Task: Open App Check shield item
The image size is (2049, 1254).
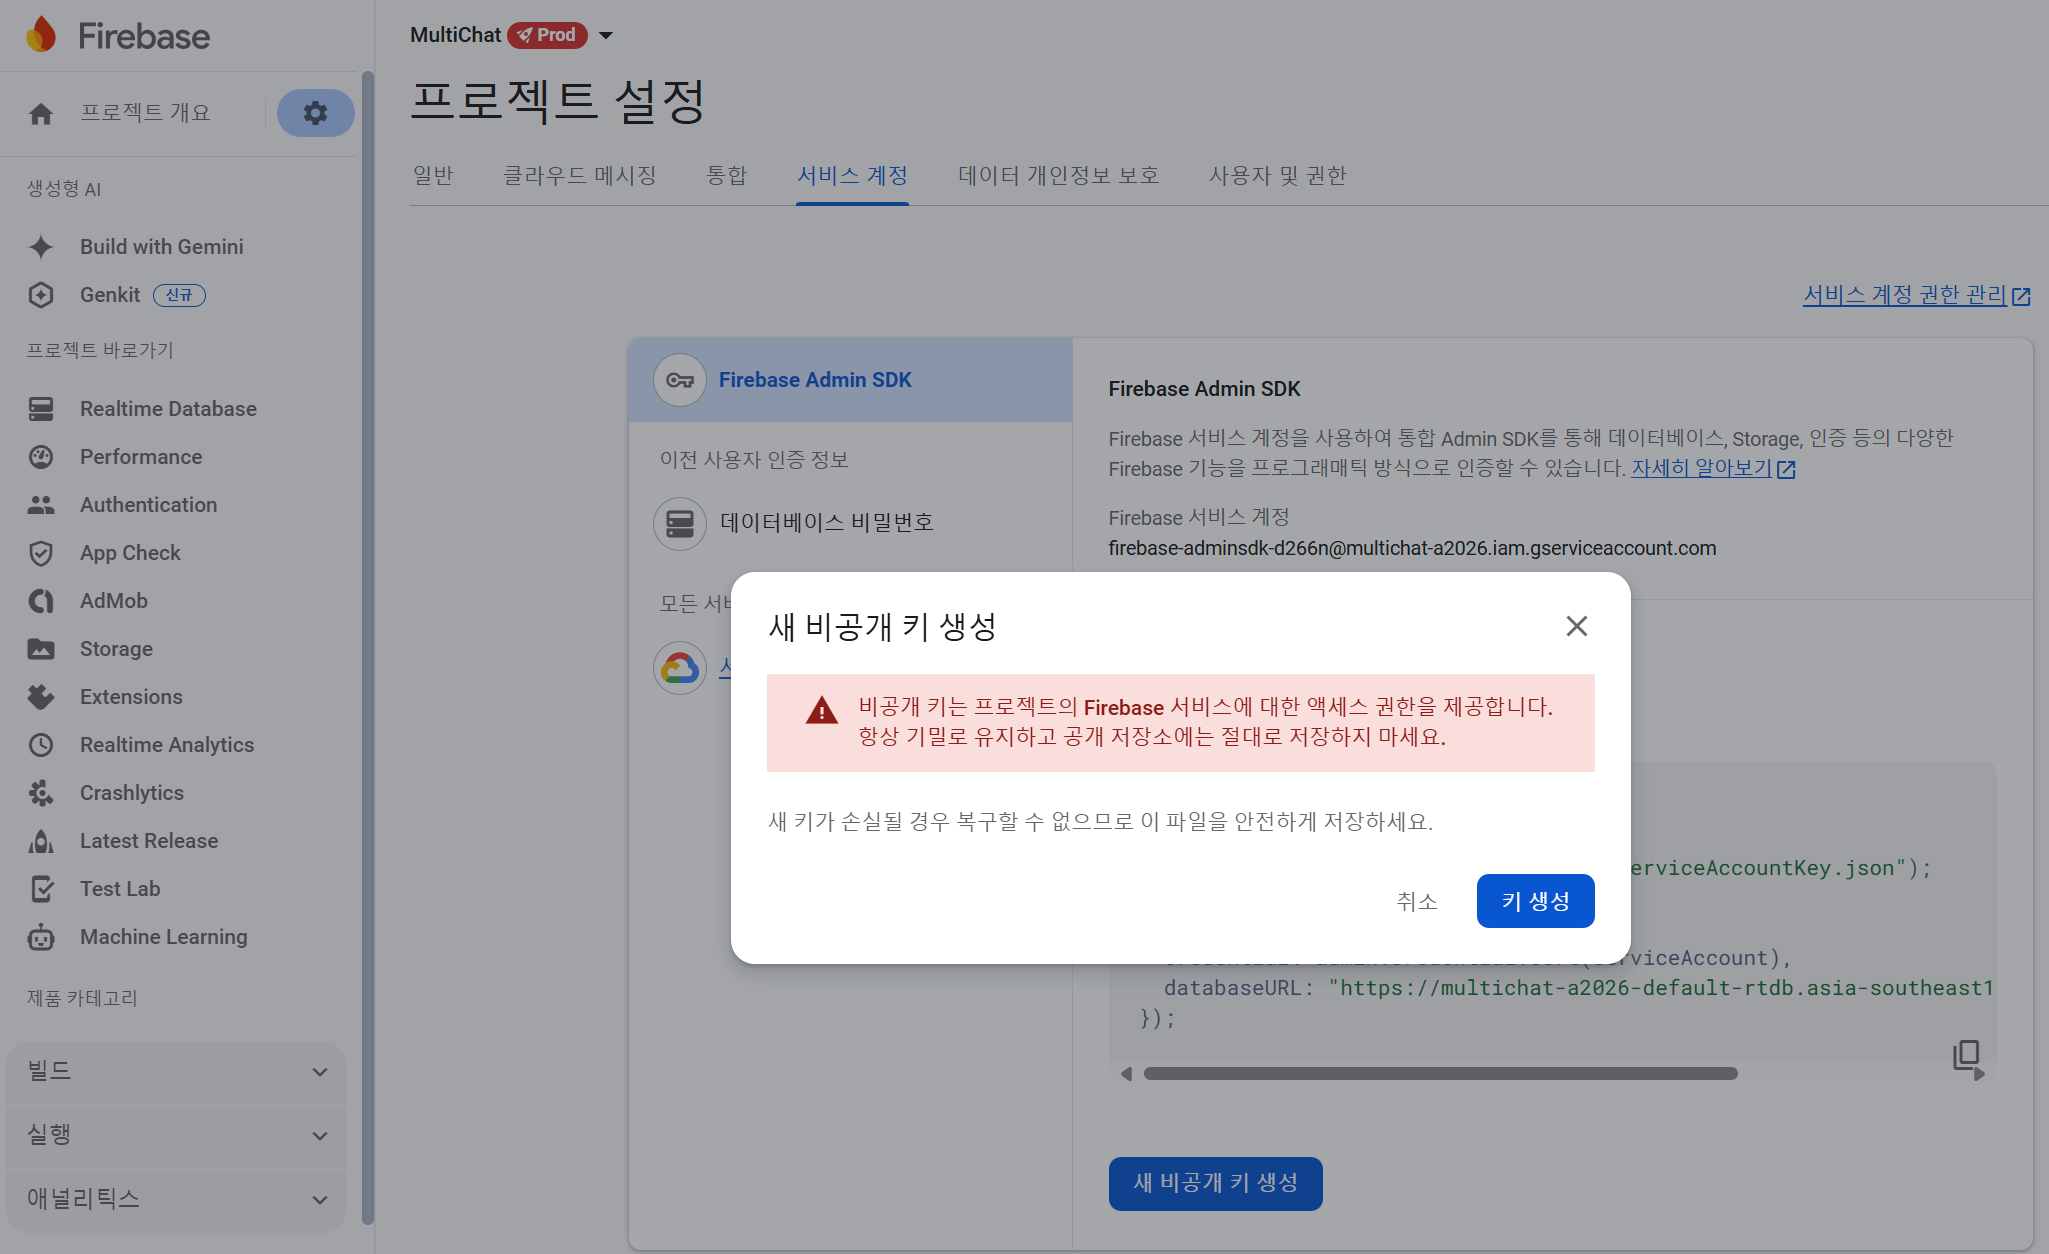Action: 130,553
